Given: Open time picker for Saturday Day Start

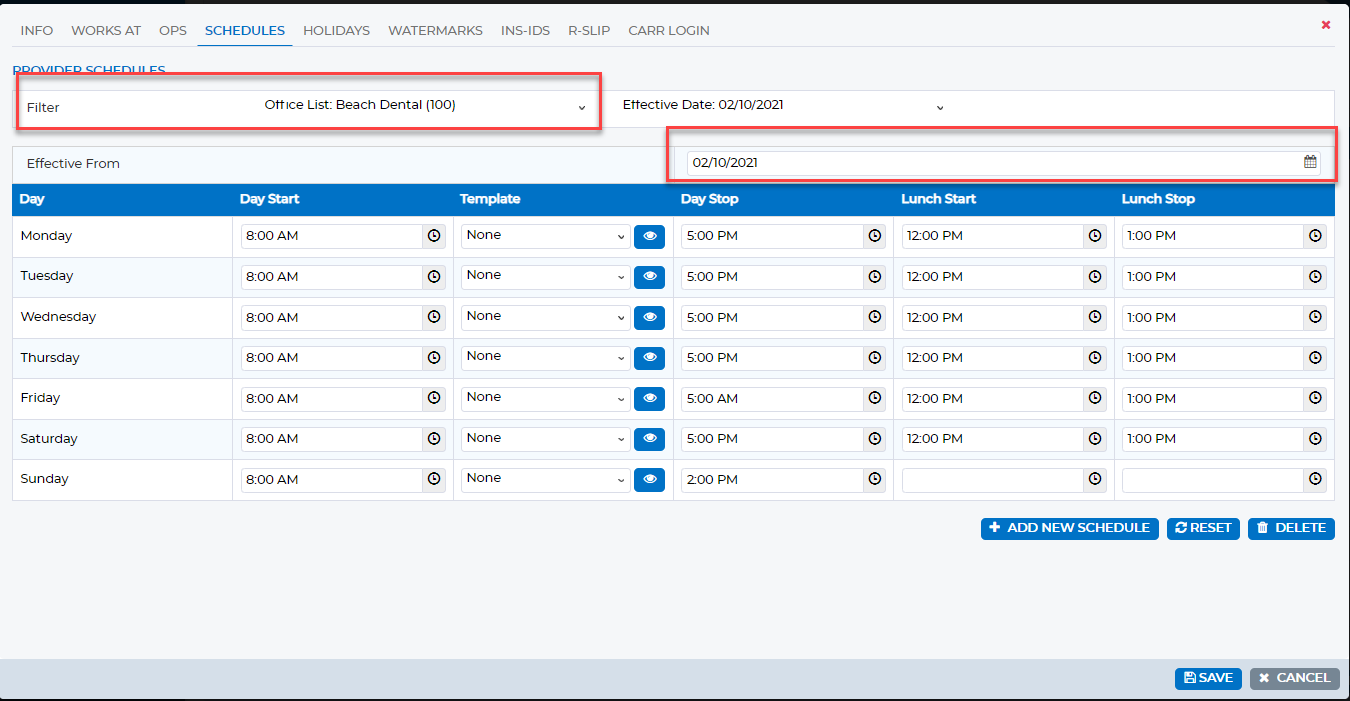Looking at the screenshot, I should click(434, 439).
